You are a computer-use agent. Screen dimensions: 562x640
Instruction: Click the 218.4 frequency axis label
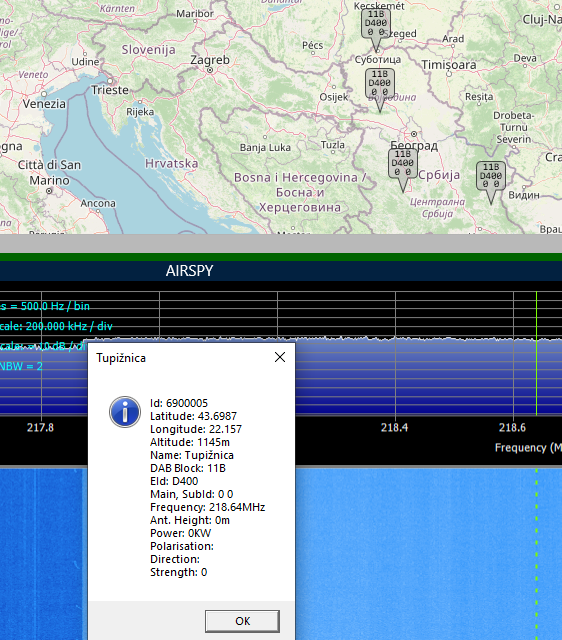394,427
